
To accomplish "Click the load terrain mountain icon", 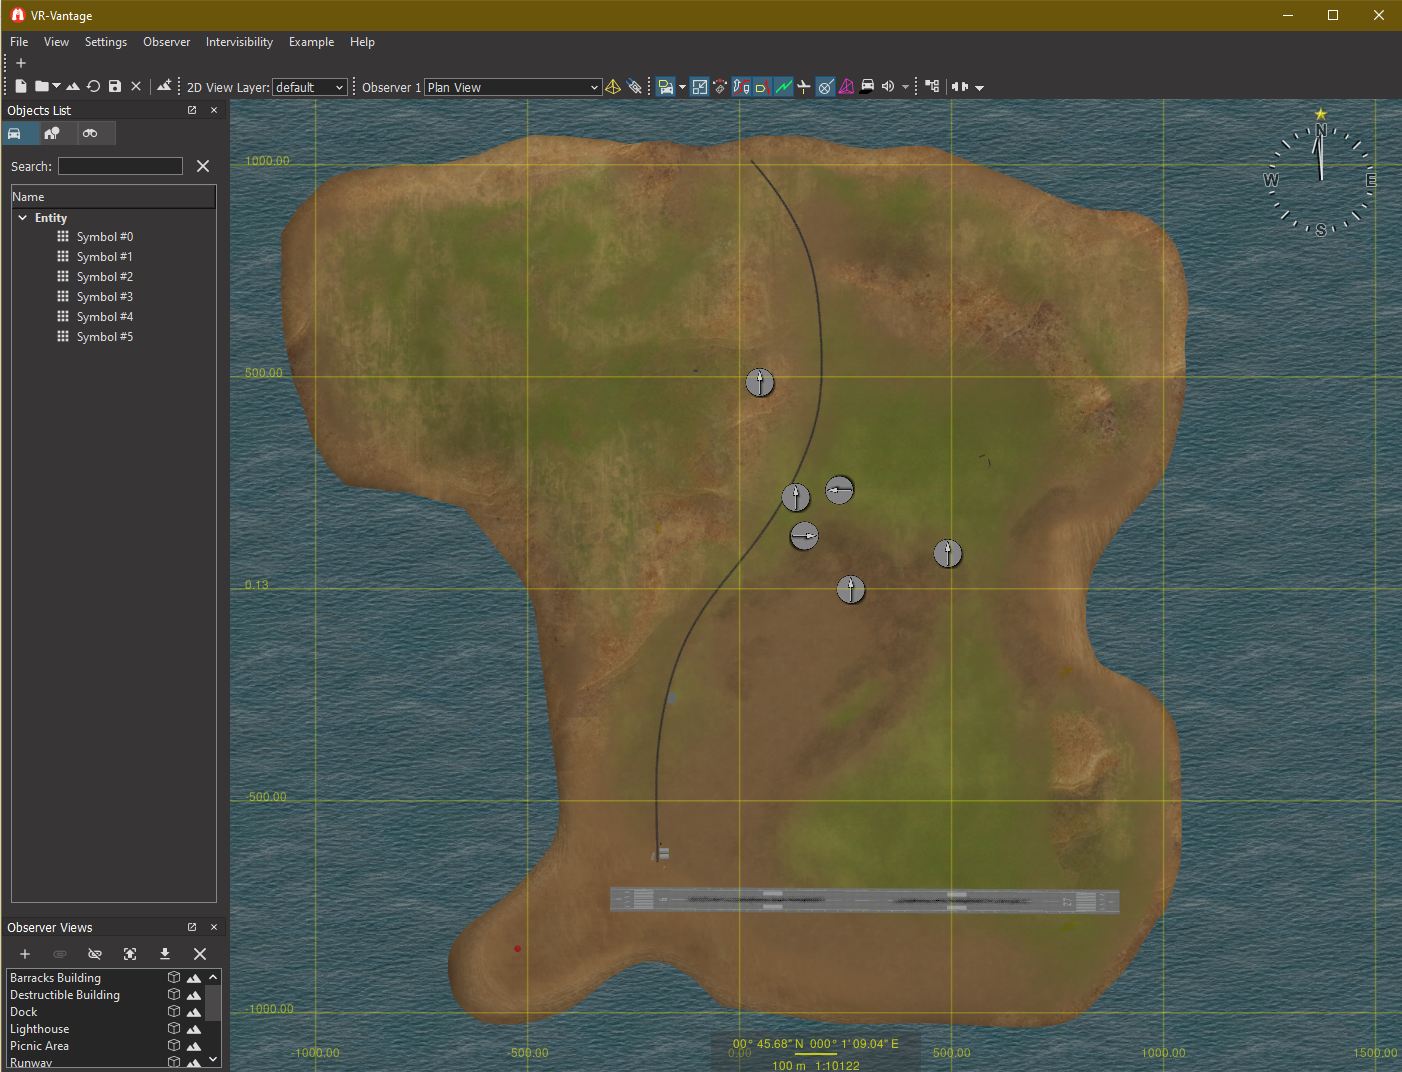I will pos(73,87).
